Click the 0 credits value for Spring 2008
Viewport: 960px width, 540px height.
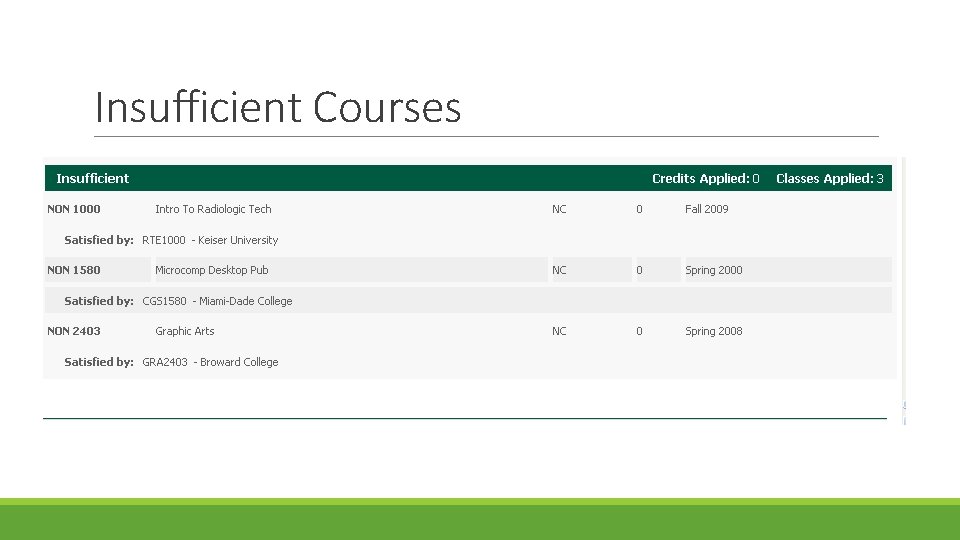click(x=639, y=331)
